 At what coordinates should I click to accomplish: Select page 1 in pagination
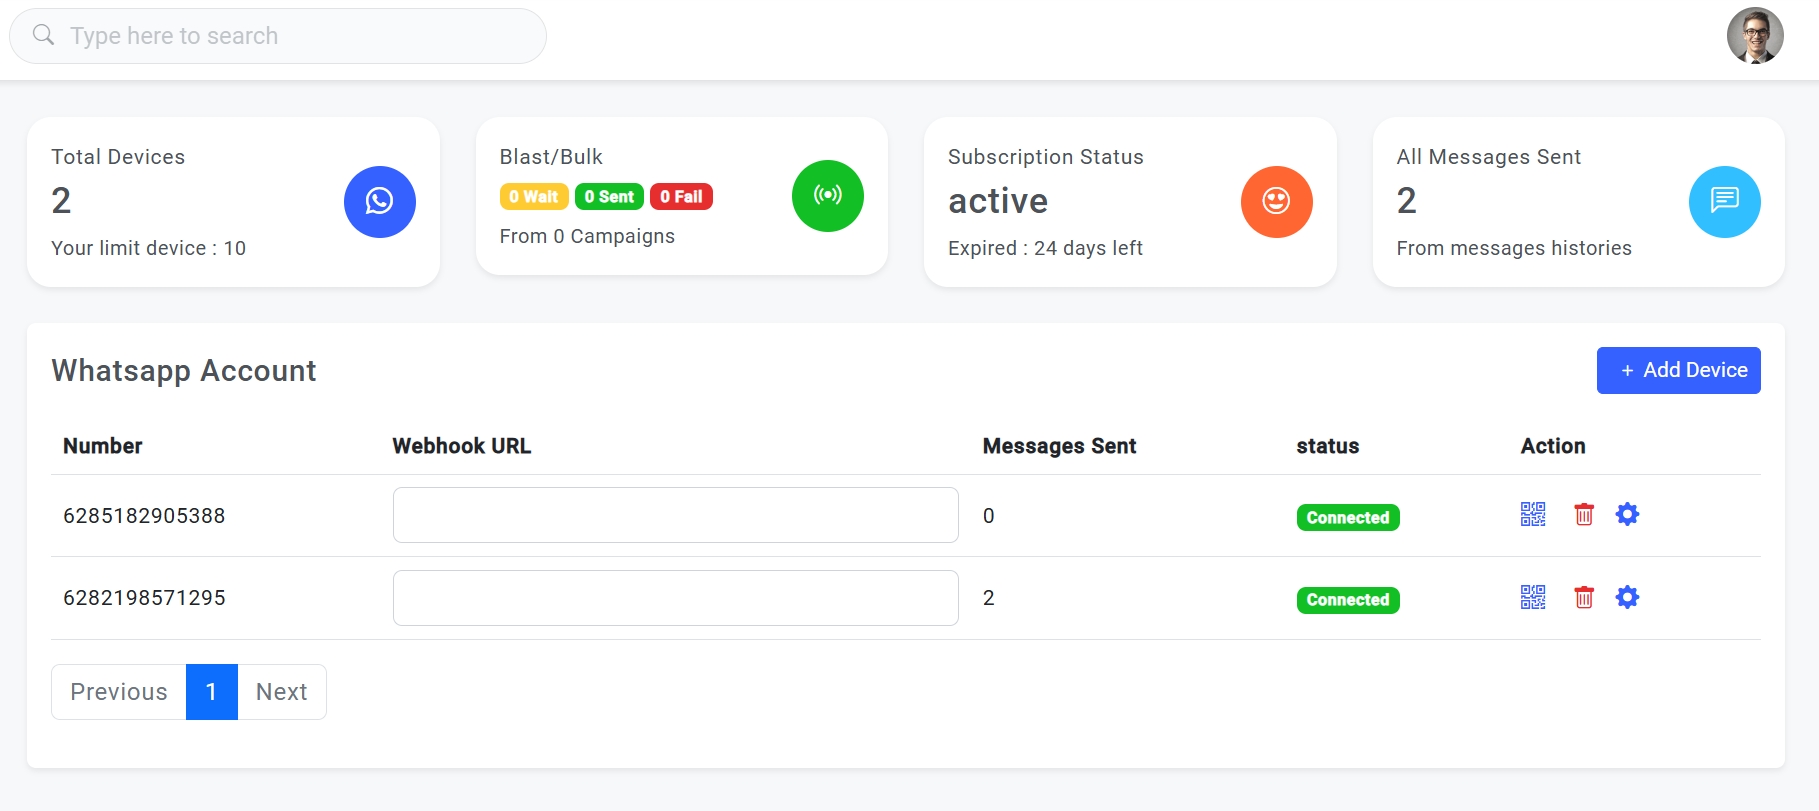211,691
